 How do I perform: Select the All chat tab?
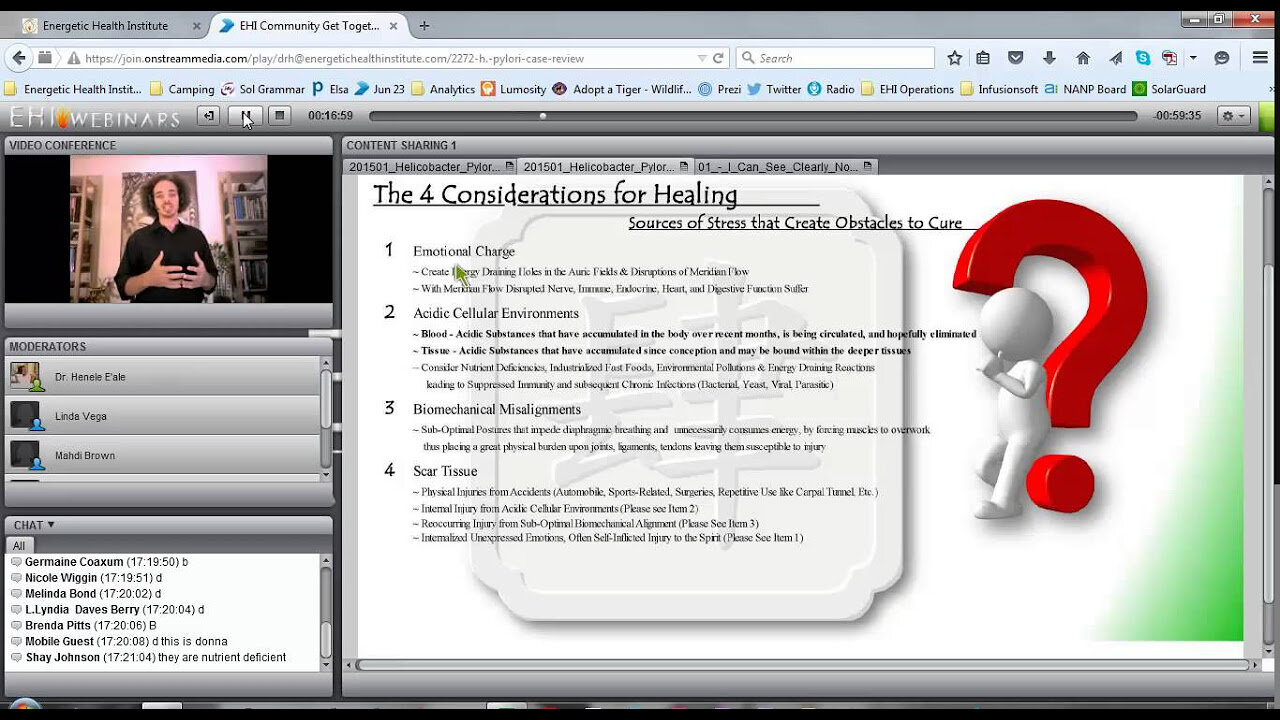[x=19, y=546]
